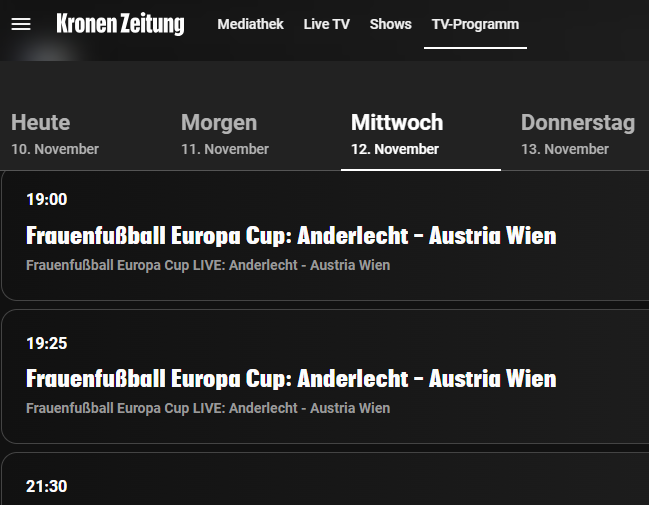Click the subtitle text of the 19:00 program
Screen dimensions: 649x505
pos(208,265)
